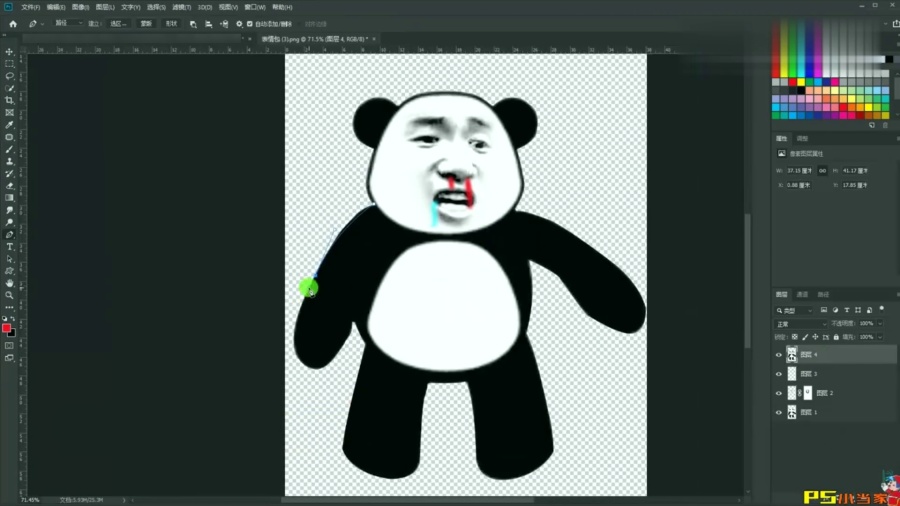Close the document tab with its X
This screenshot has height=506, width=900.
pos(374,39)
